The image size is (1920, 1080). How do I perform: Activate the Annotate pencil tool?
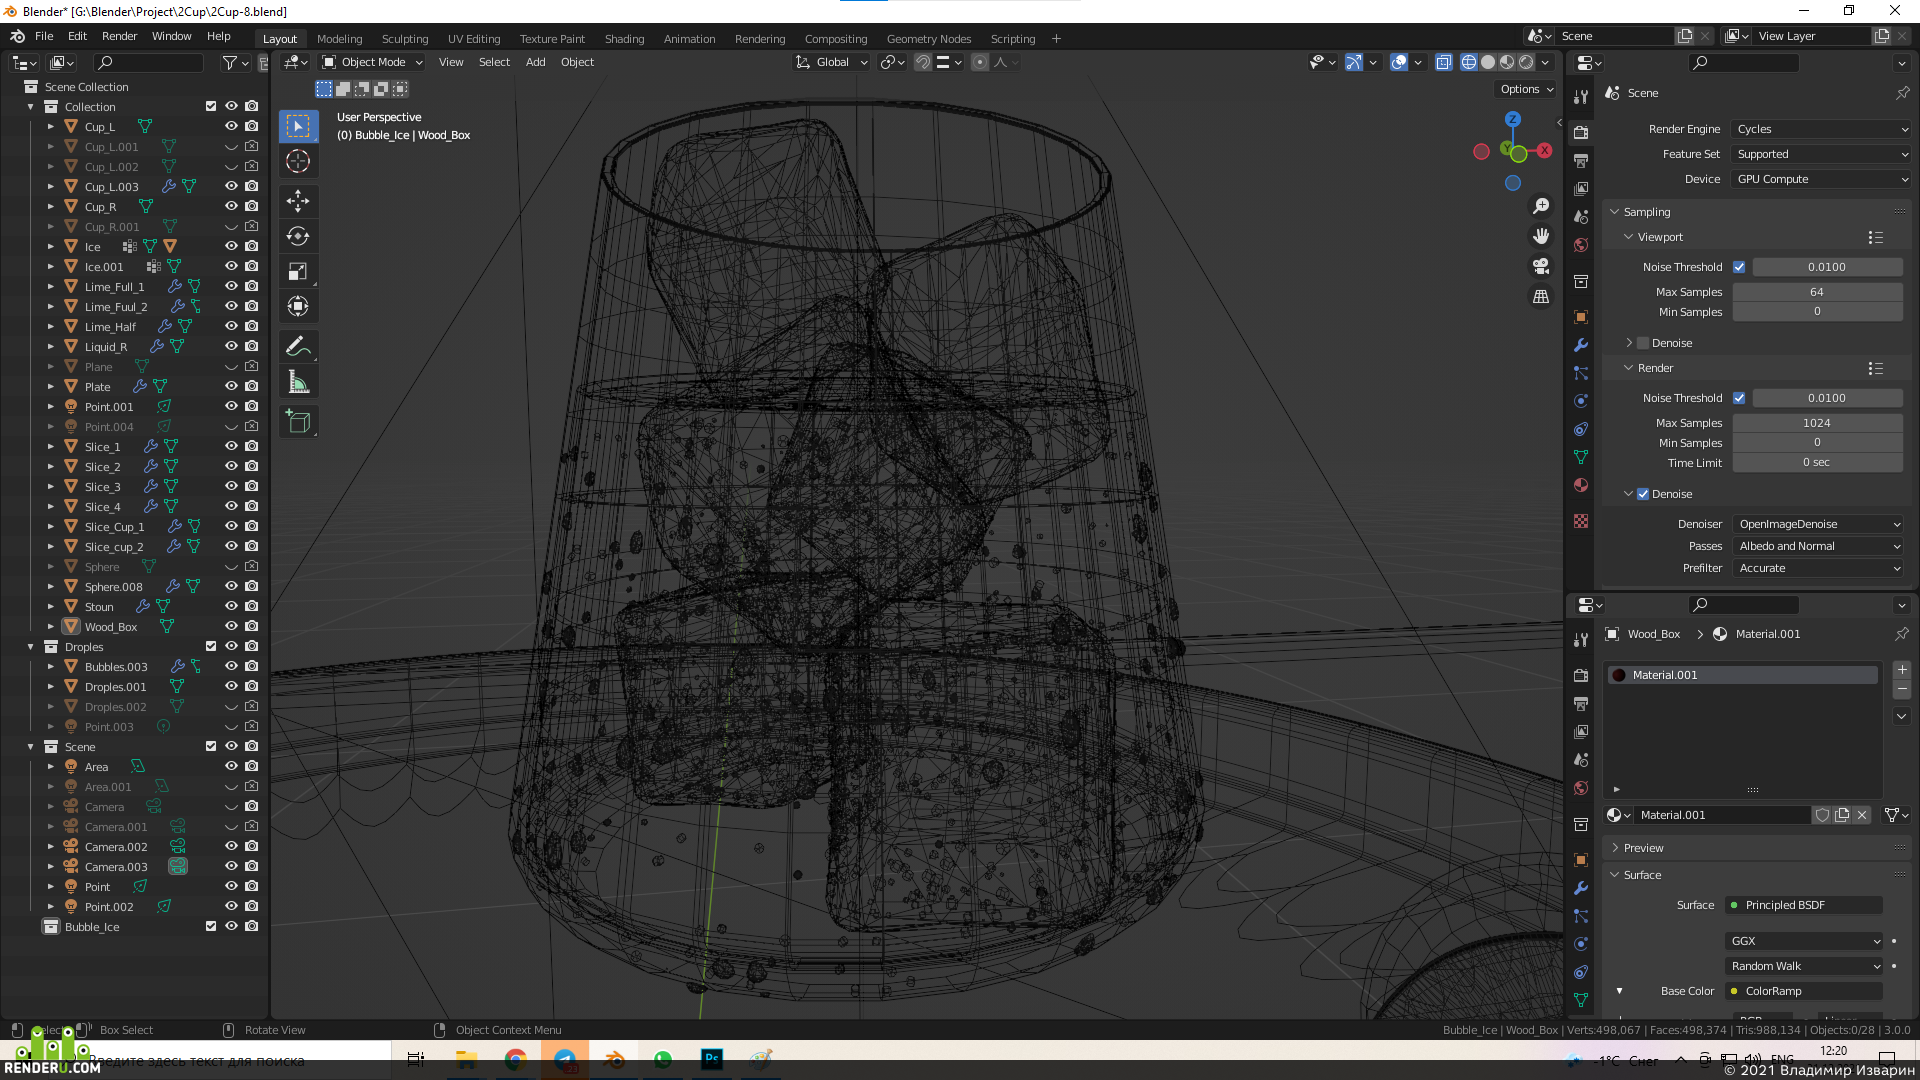click(298, 347)
